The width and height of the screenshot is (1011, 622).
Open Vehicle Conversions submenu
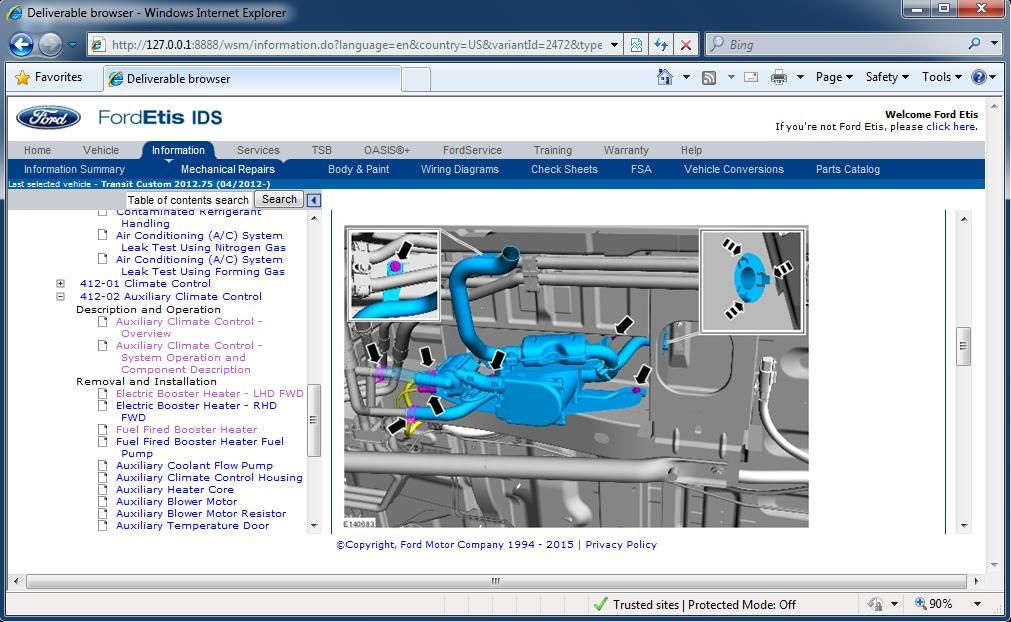tap(734, 169)
